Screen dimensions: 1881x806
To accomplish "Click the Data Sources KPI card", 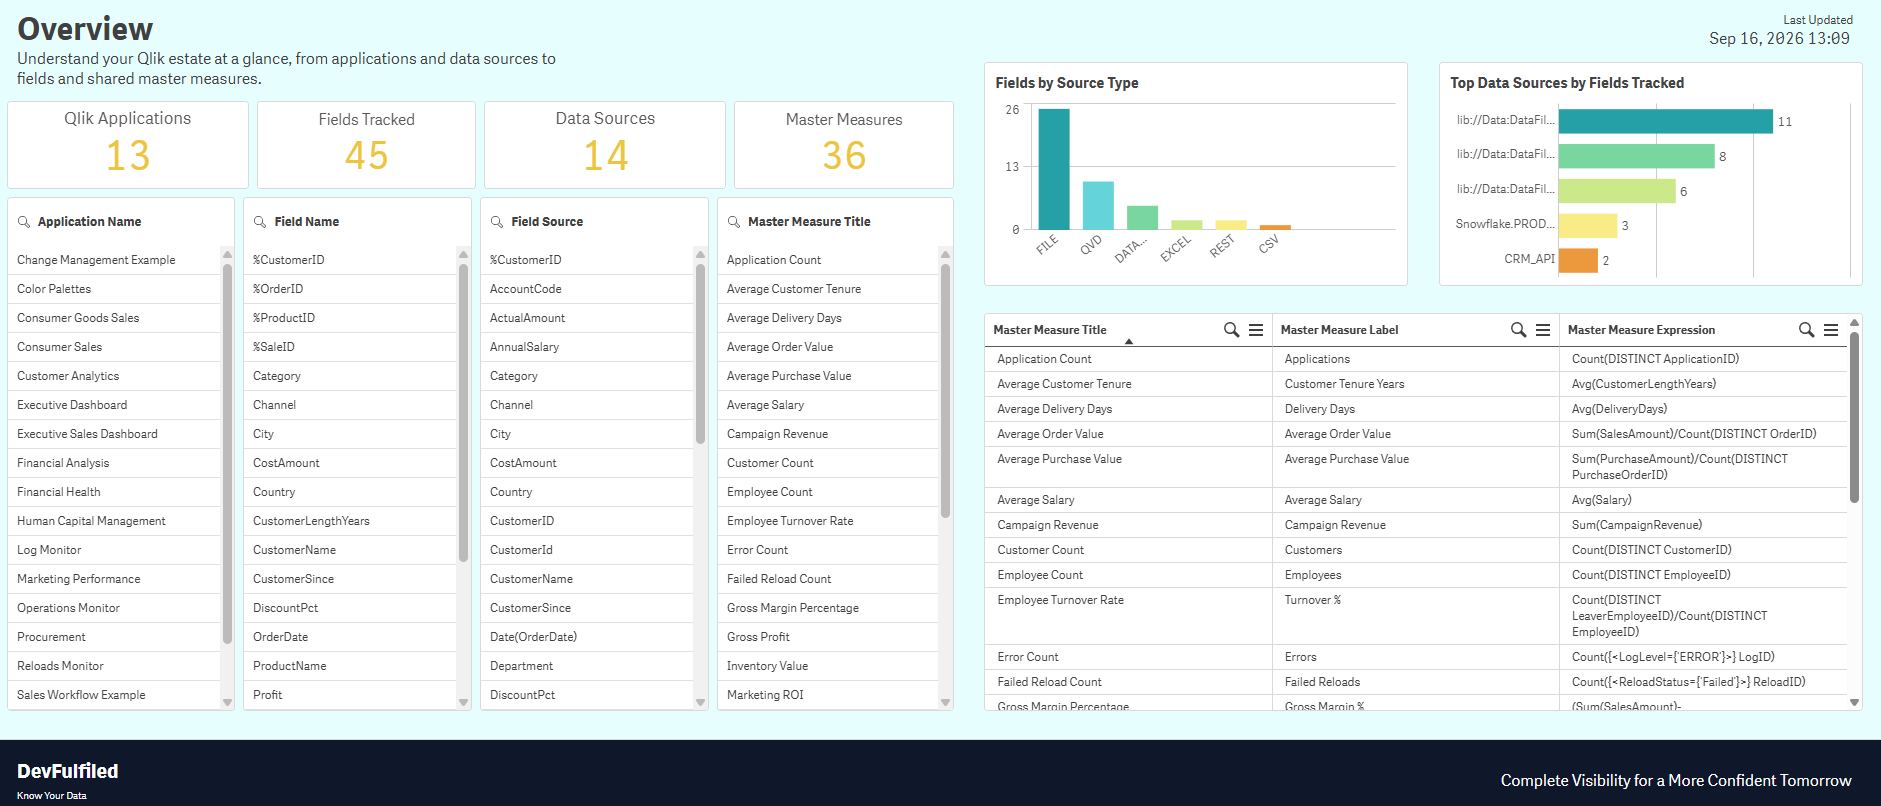I will coord(605,145).
